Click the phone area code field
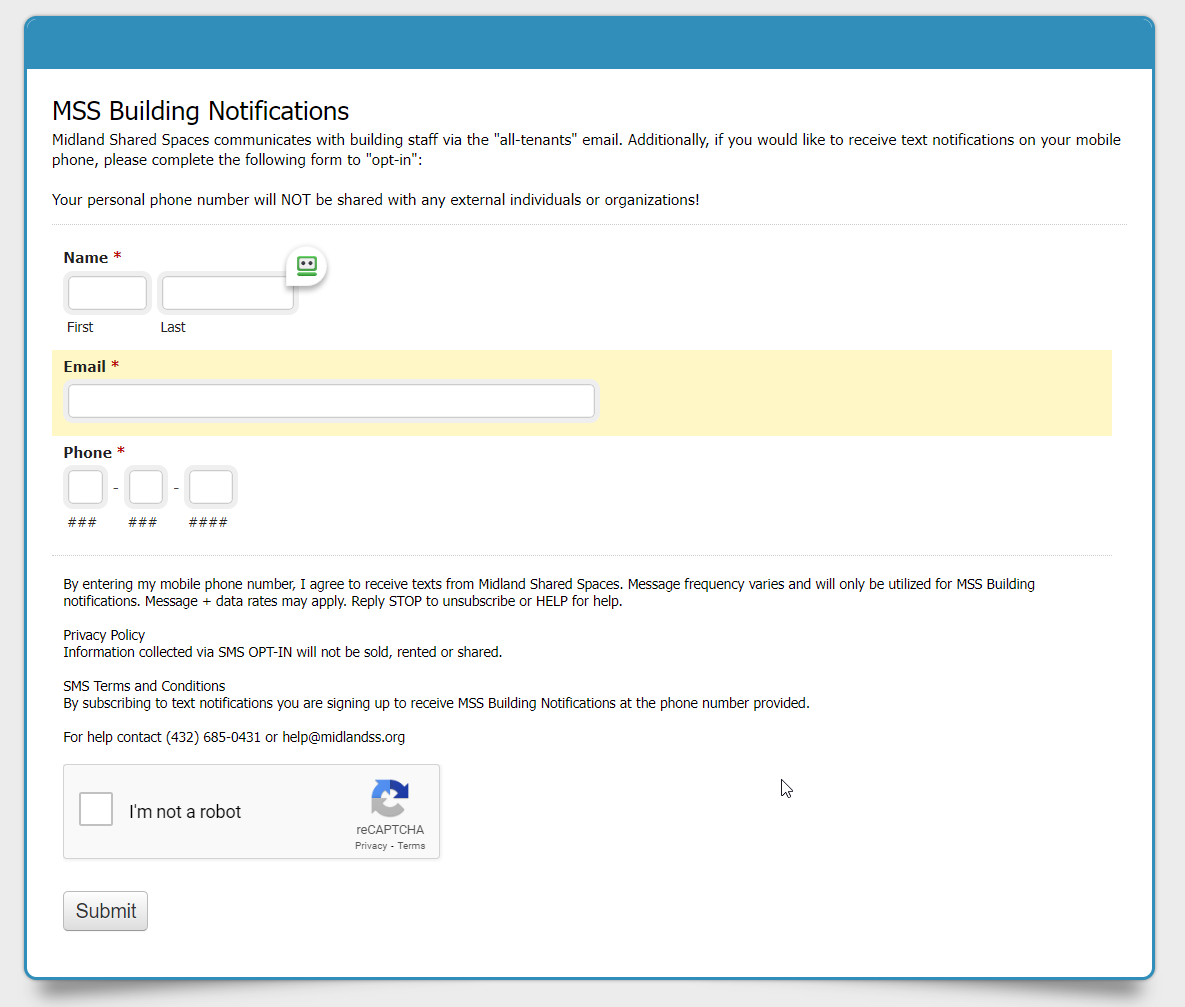 click(x=85, y=487)
